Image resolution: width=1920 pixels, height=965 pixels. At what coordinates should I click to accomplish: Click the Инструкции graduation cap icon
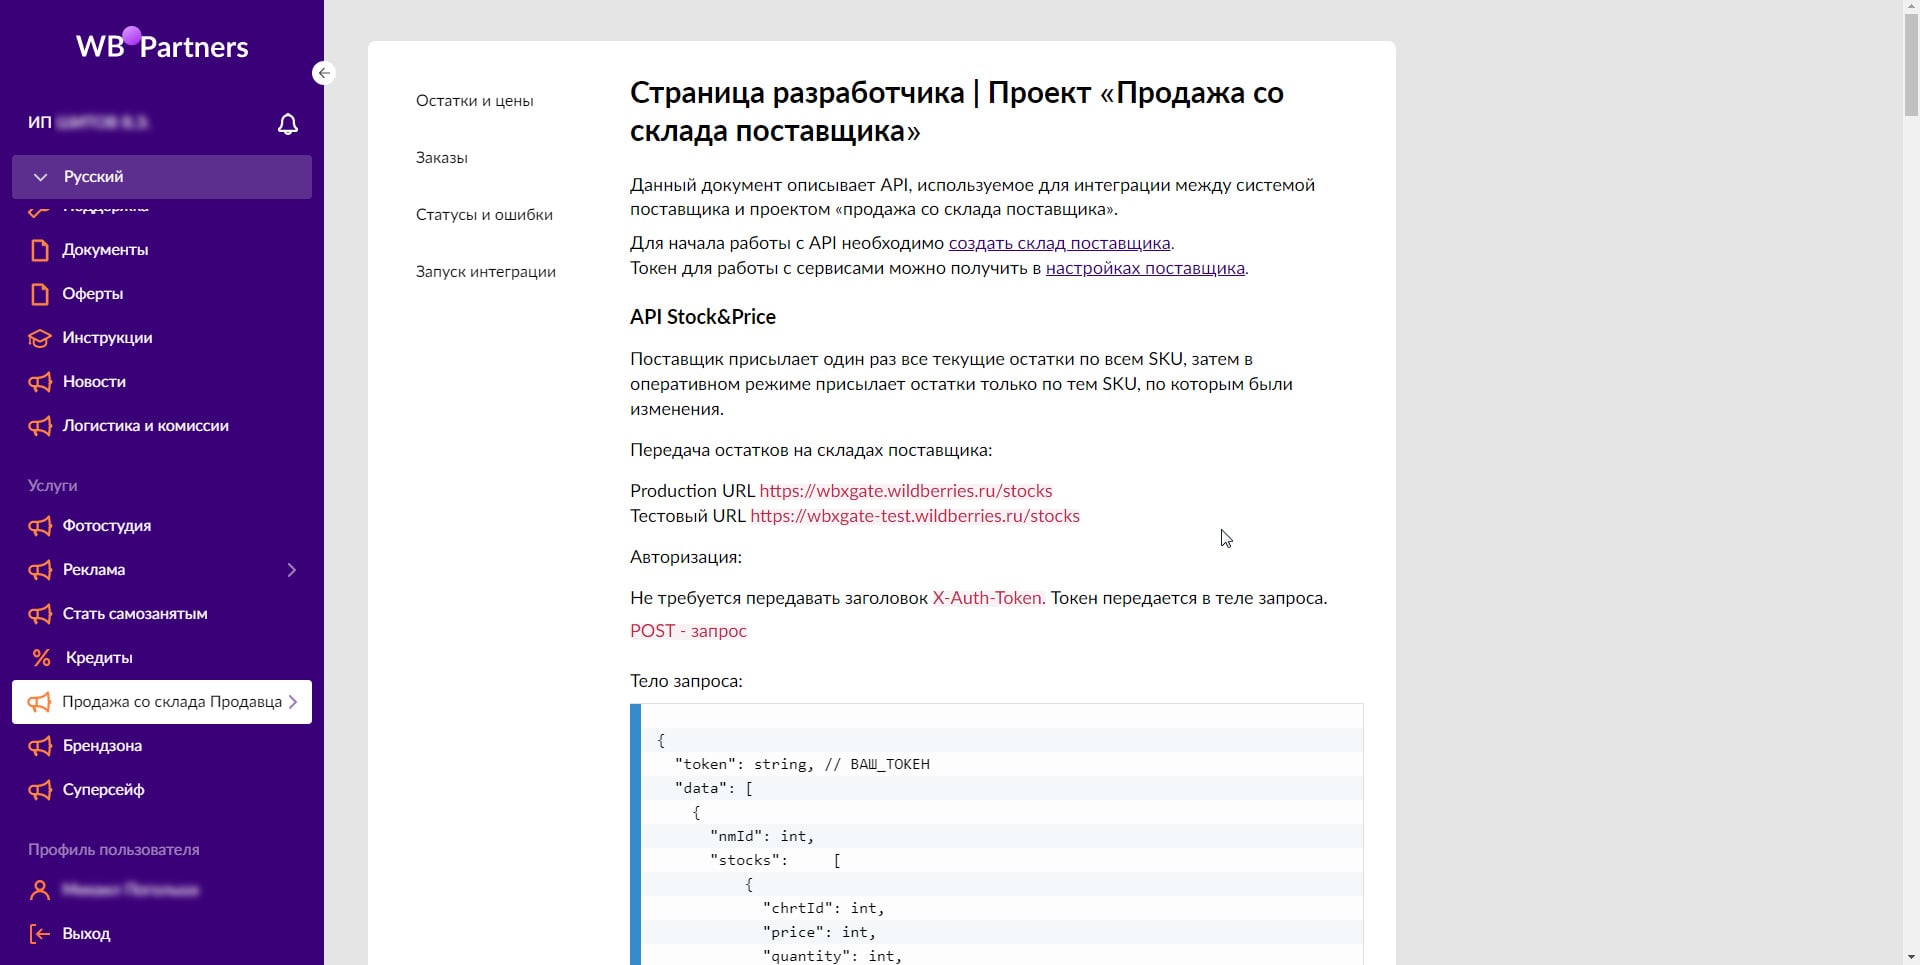[40, 338]
